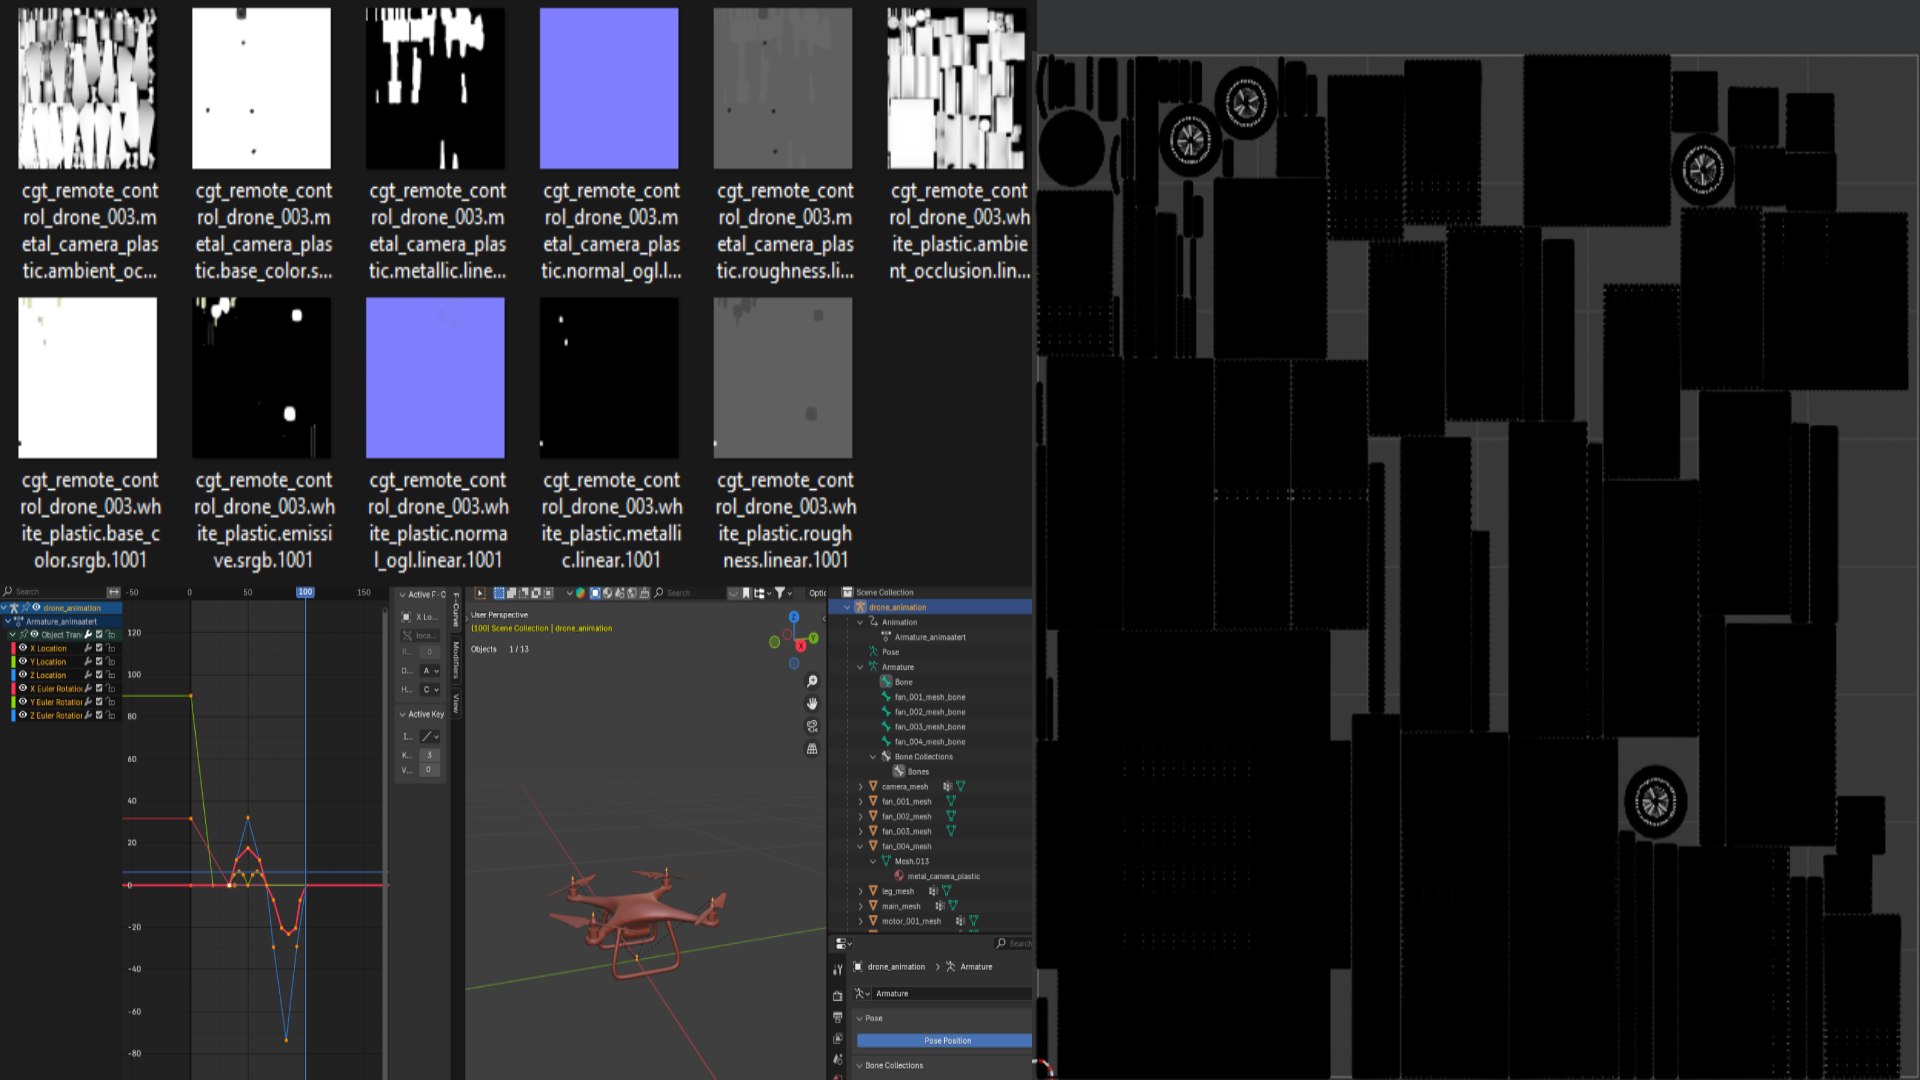Collapse the Active Keyframe panel
The height and width of the screenshot is (1080, 1920).
[x=403, y=714]
